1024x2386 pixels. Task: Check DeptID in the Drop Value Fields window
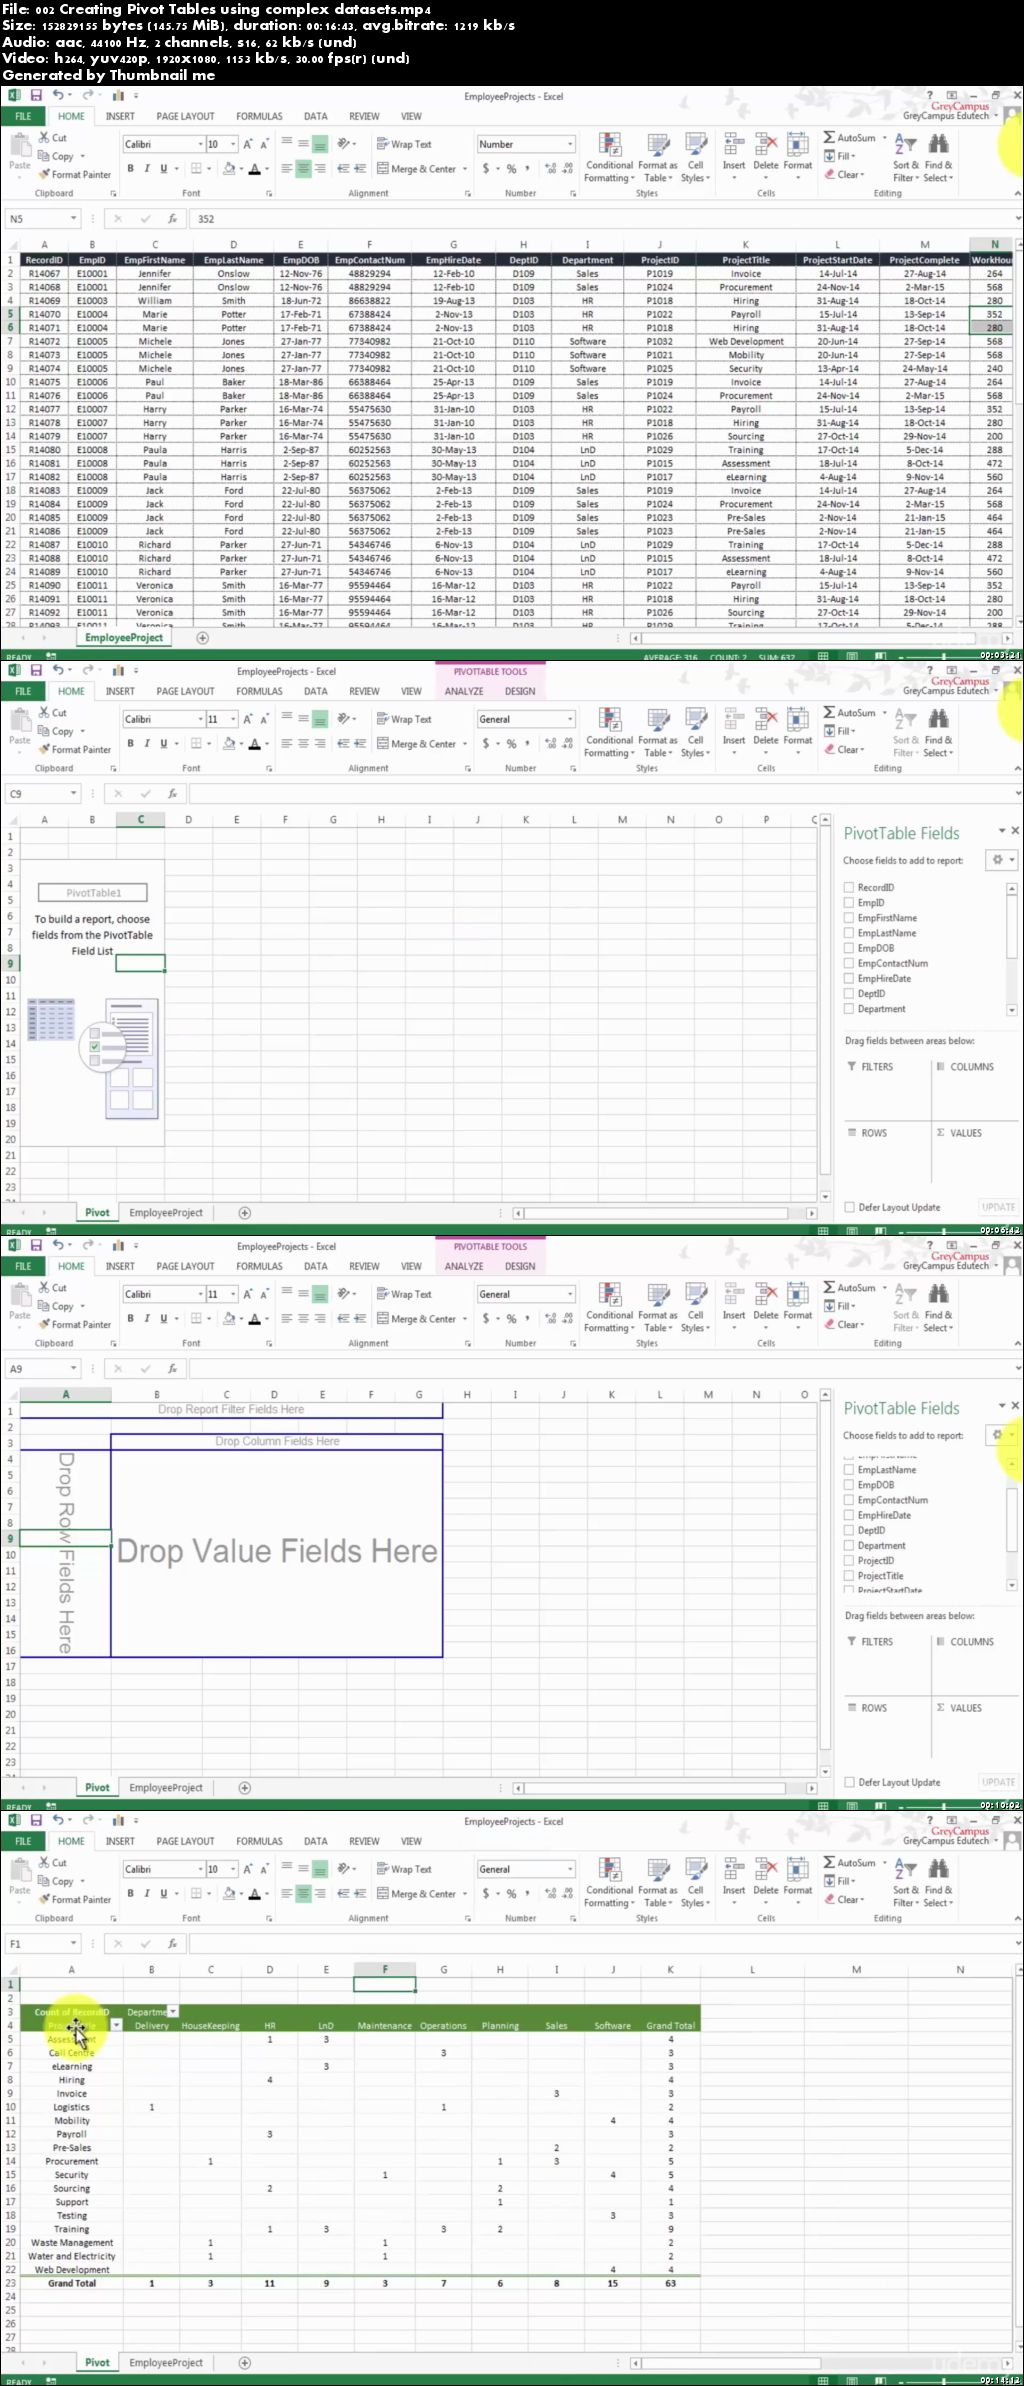point(849,1531)
